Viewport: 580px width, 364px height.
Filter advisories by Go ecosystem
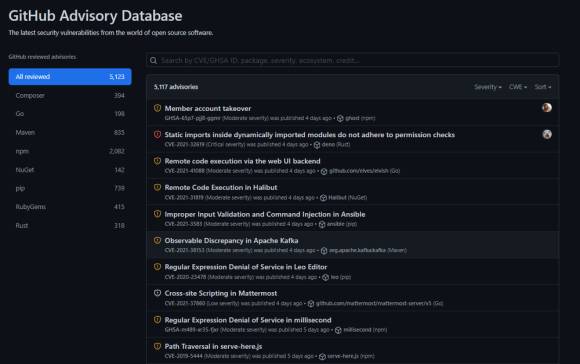[x=70, y=114]
